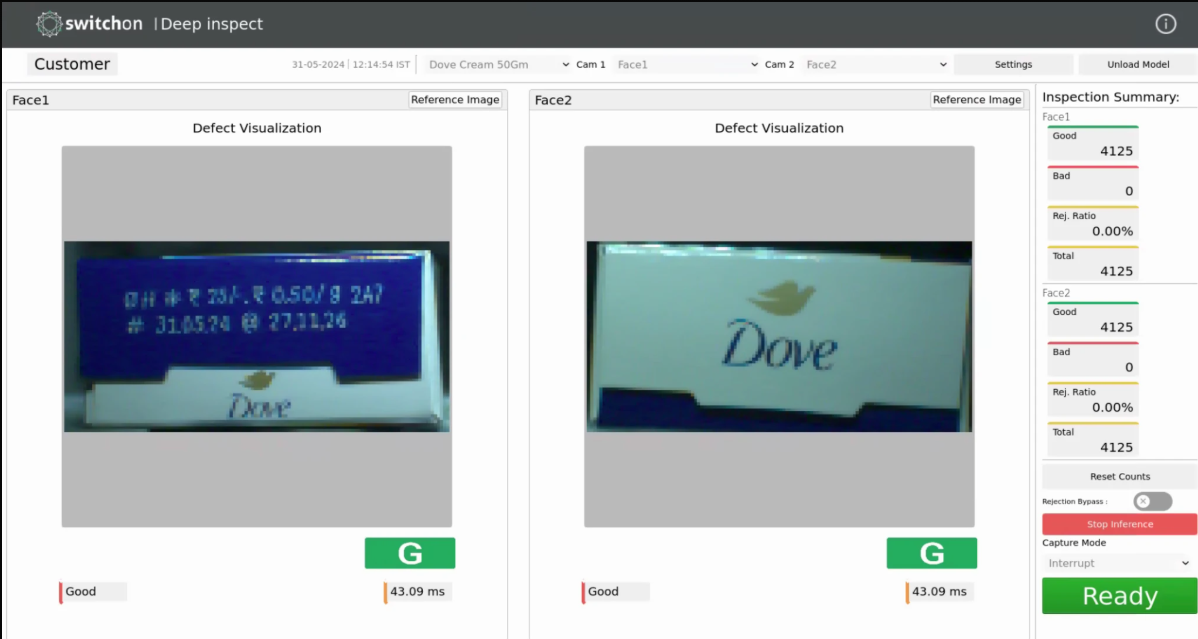Select the Face2 defect visualization image
The width and height of the screenshot is (1198, 639).
point(779,336)
